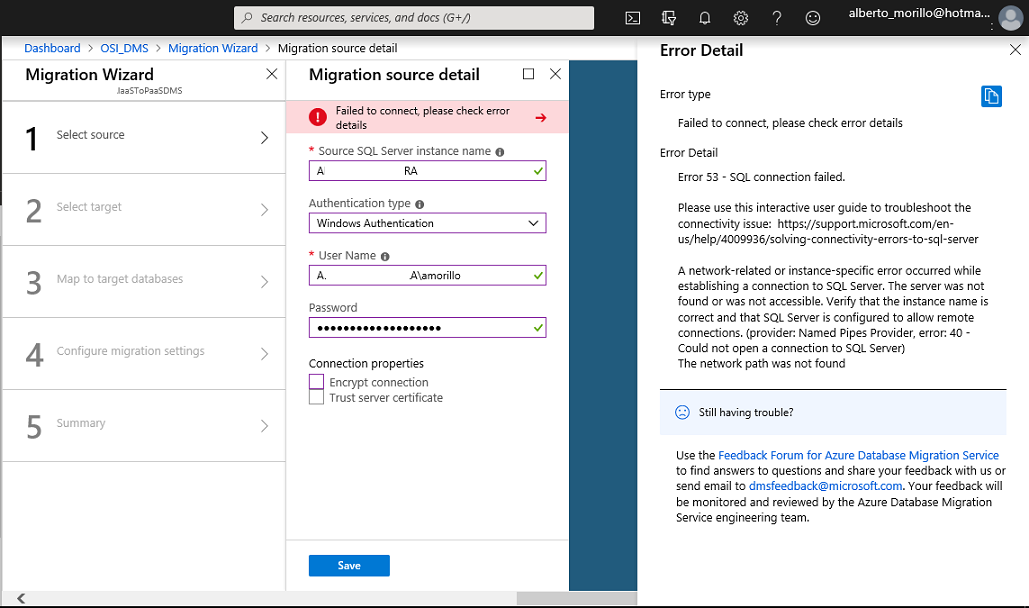Close Migration Wizard blade
The width and height of the screenshot is (1029, 608).
pos(272,74)
